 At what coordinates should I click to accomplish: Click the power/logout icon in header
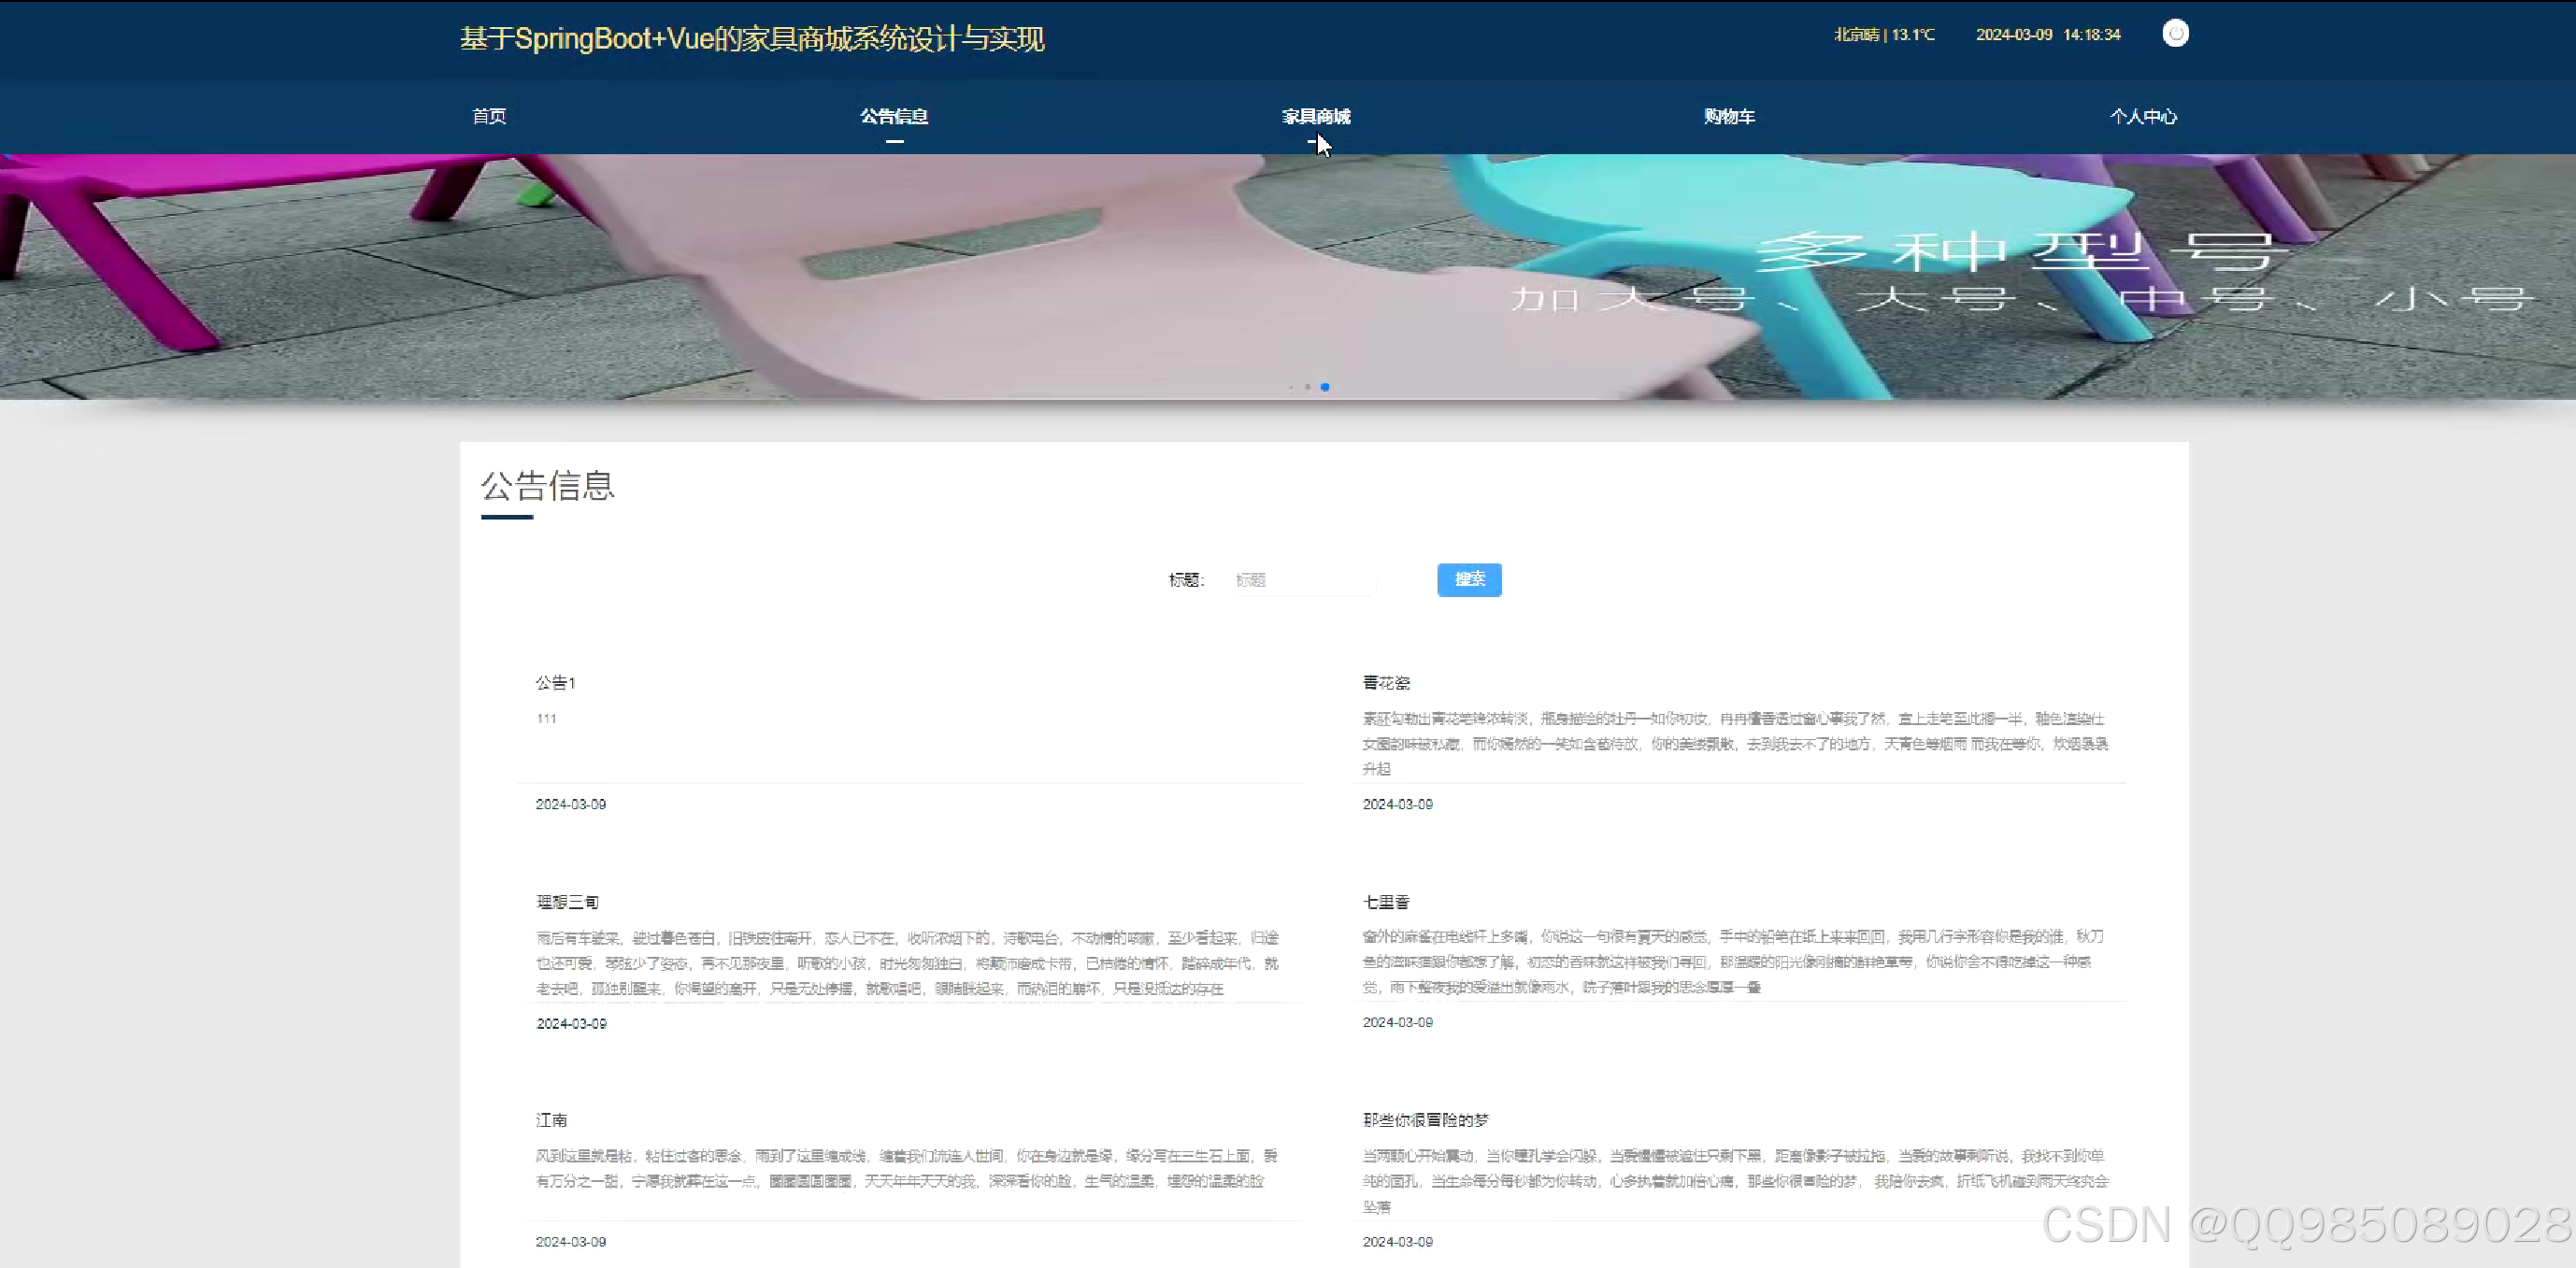(x=2176, y=33)
